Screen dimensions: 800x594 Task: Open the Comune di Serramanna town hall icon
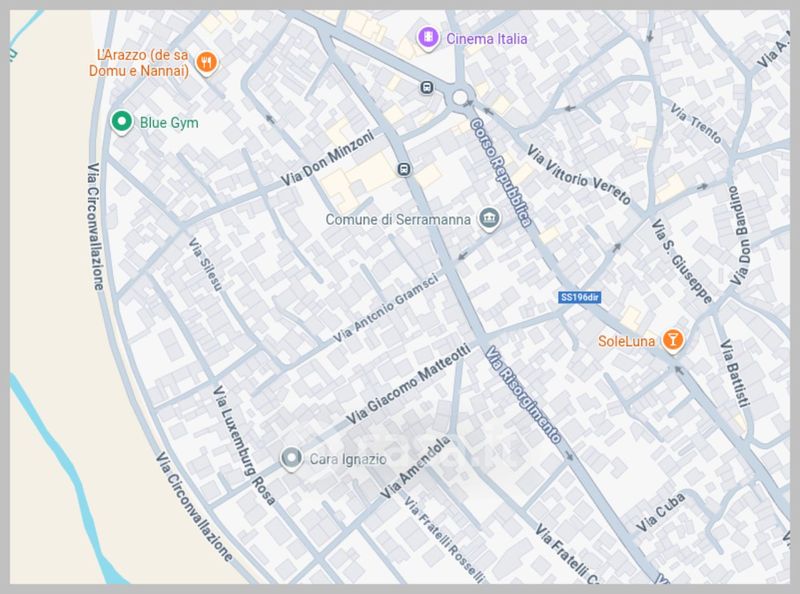(489, 219)
